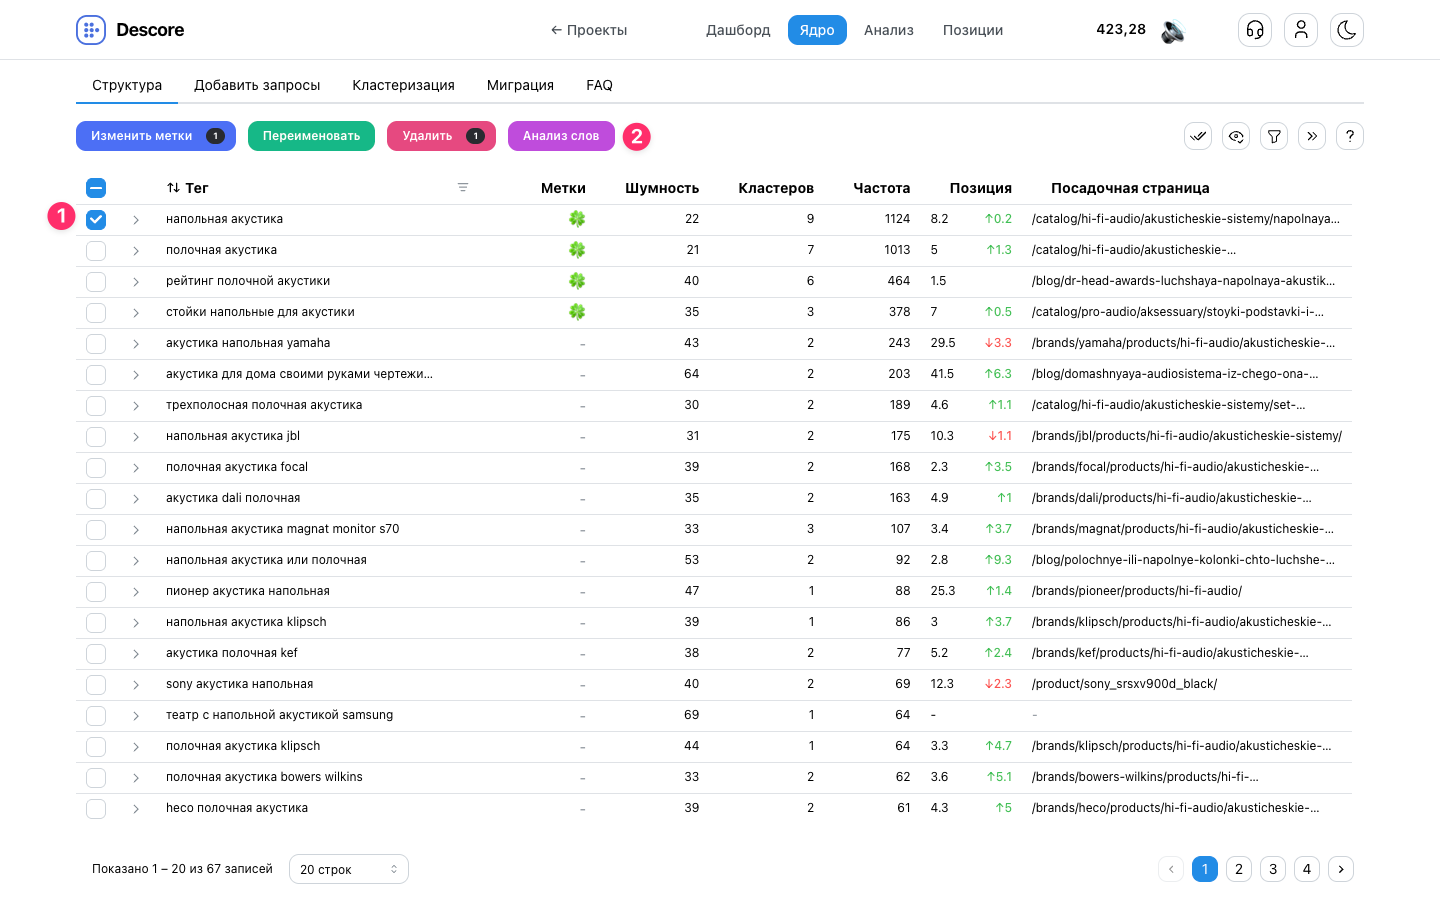Click clover label for стойки напольные для акустики

point(577,312)
